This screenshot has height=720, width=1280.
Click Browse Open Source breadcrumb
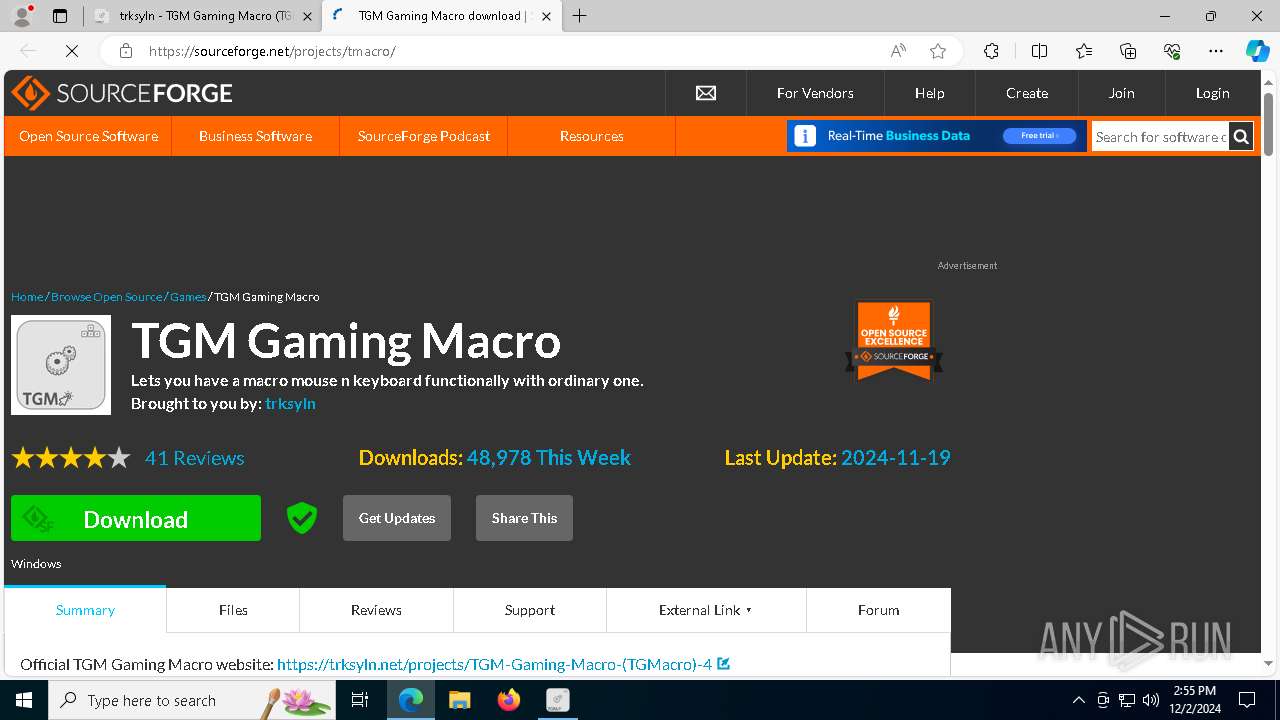(106, 297)
